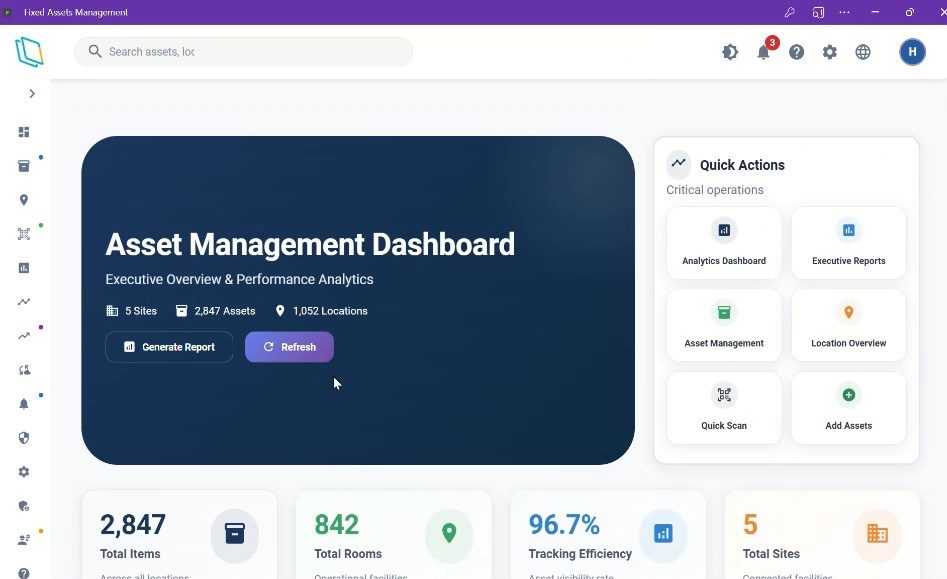This screenshot has height=579, width=947.
Task: Open Analytics Dashboard quick action
Action: (724, 243)
